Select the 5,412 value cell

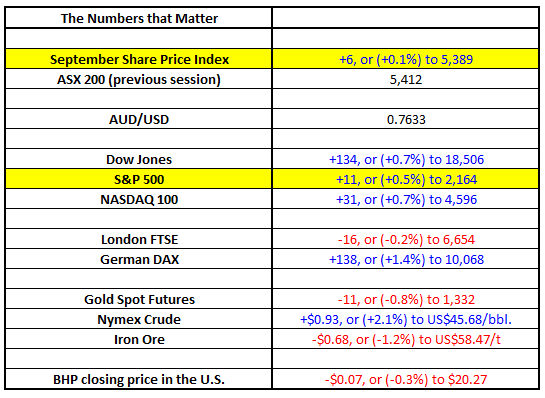(406, 79)
